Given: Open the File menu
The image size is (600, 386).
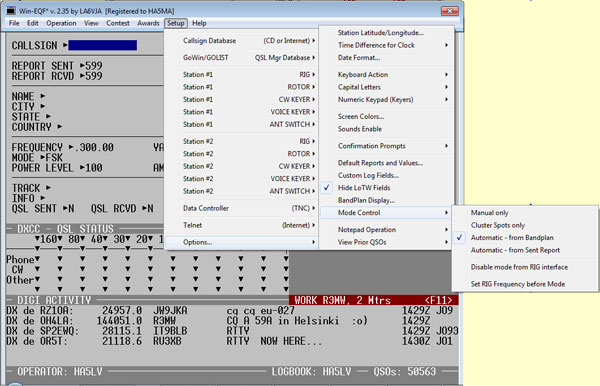Looking at the screenshot, I should pyautogui.click(x=14, y=23).
